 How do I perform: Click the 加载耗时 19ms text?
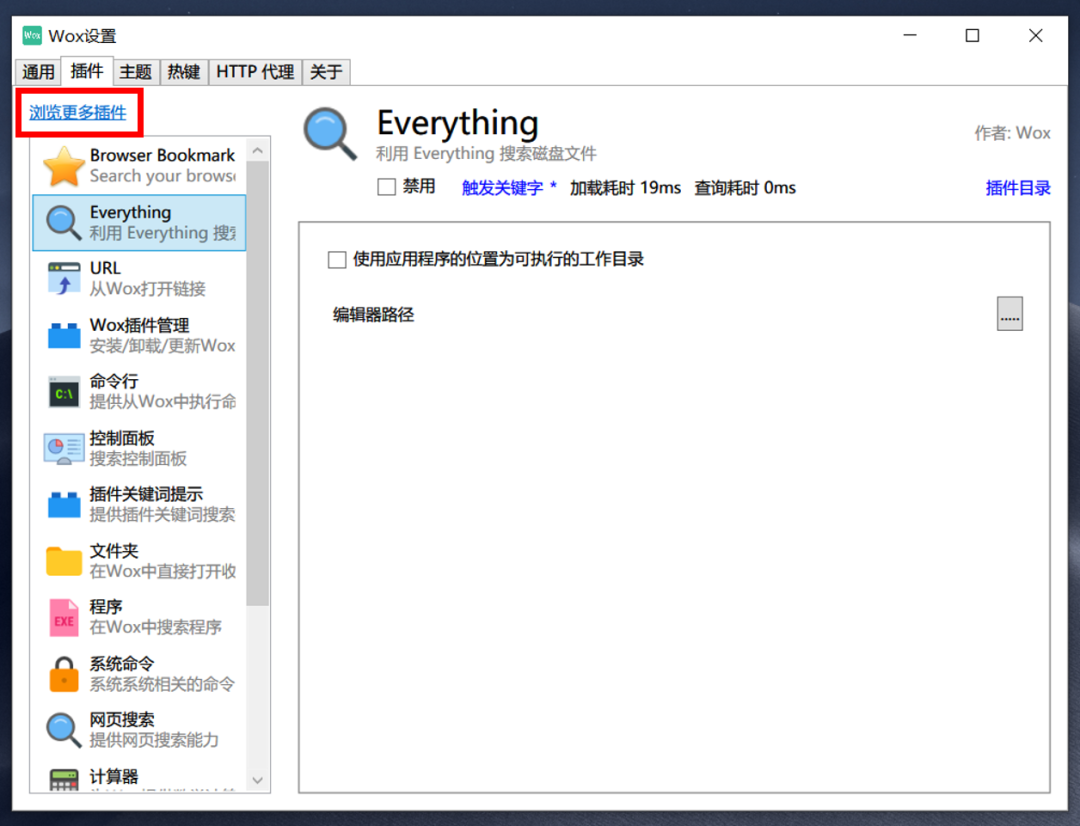(x=625, y=187)
